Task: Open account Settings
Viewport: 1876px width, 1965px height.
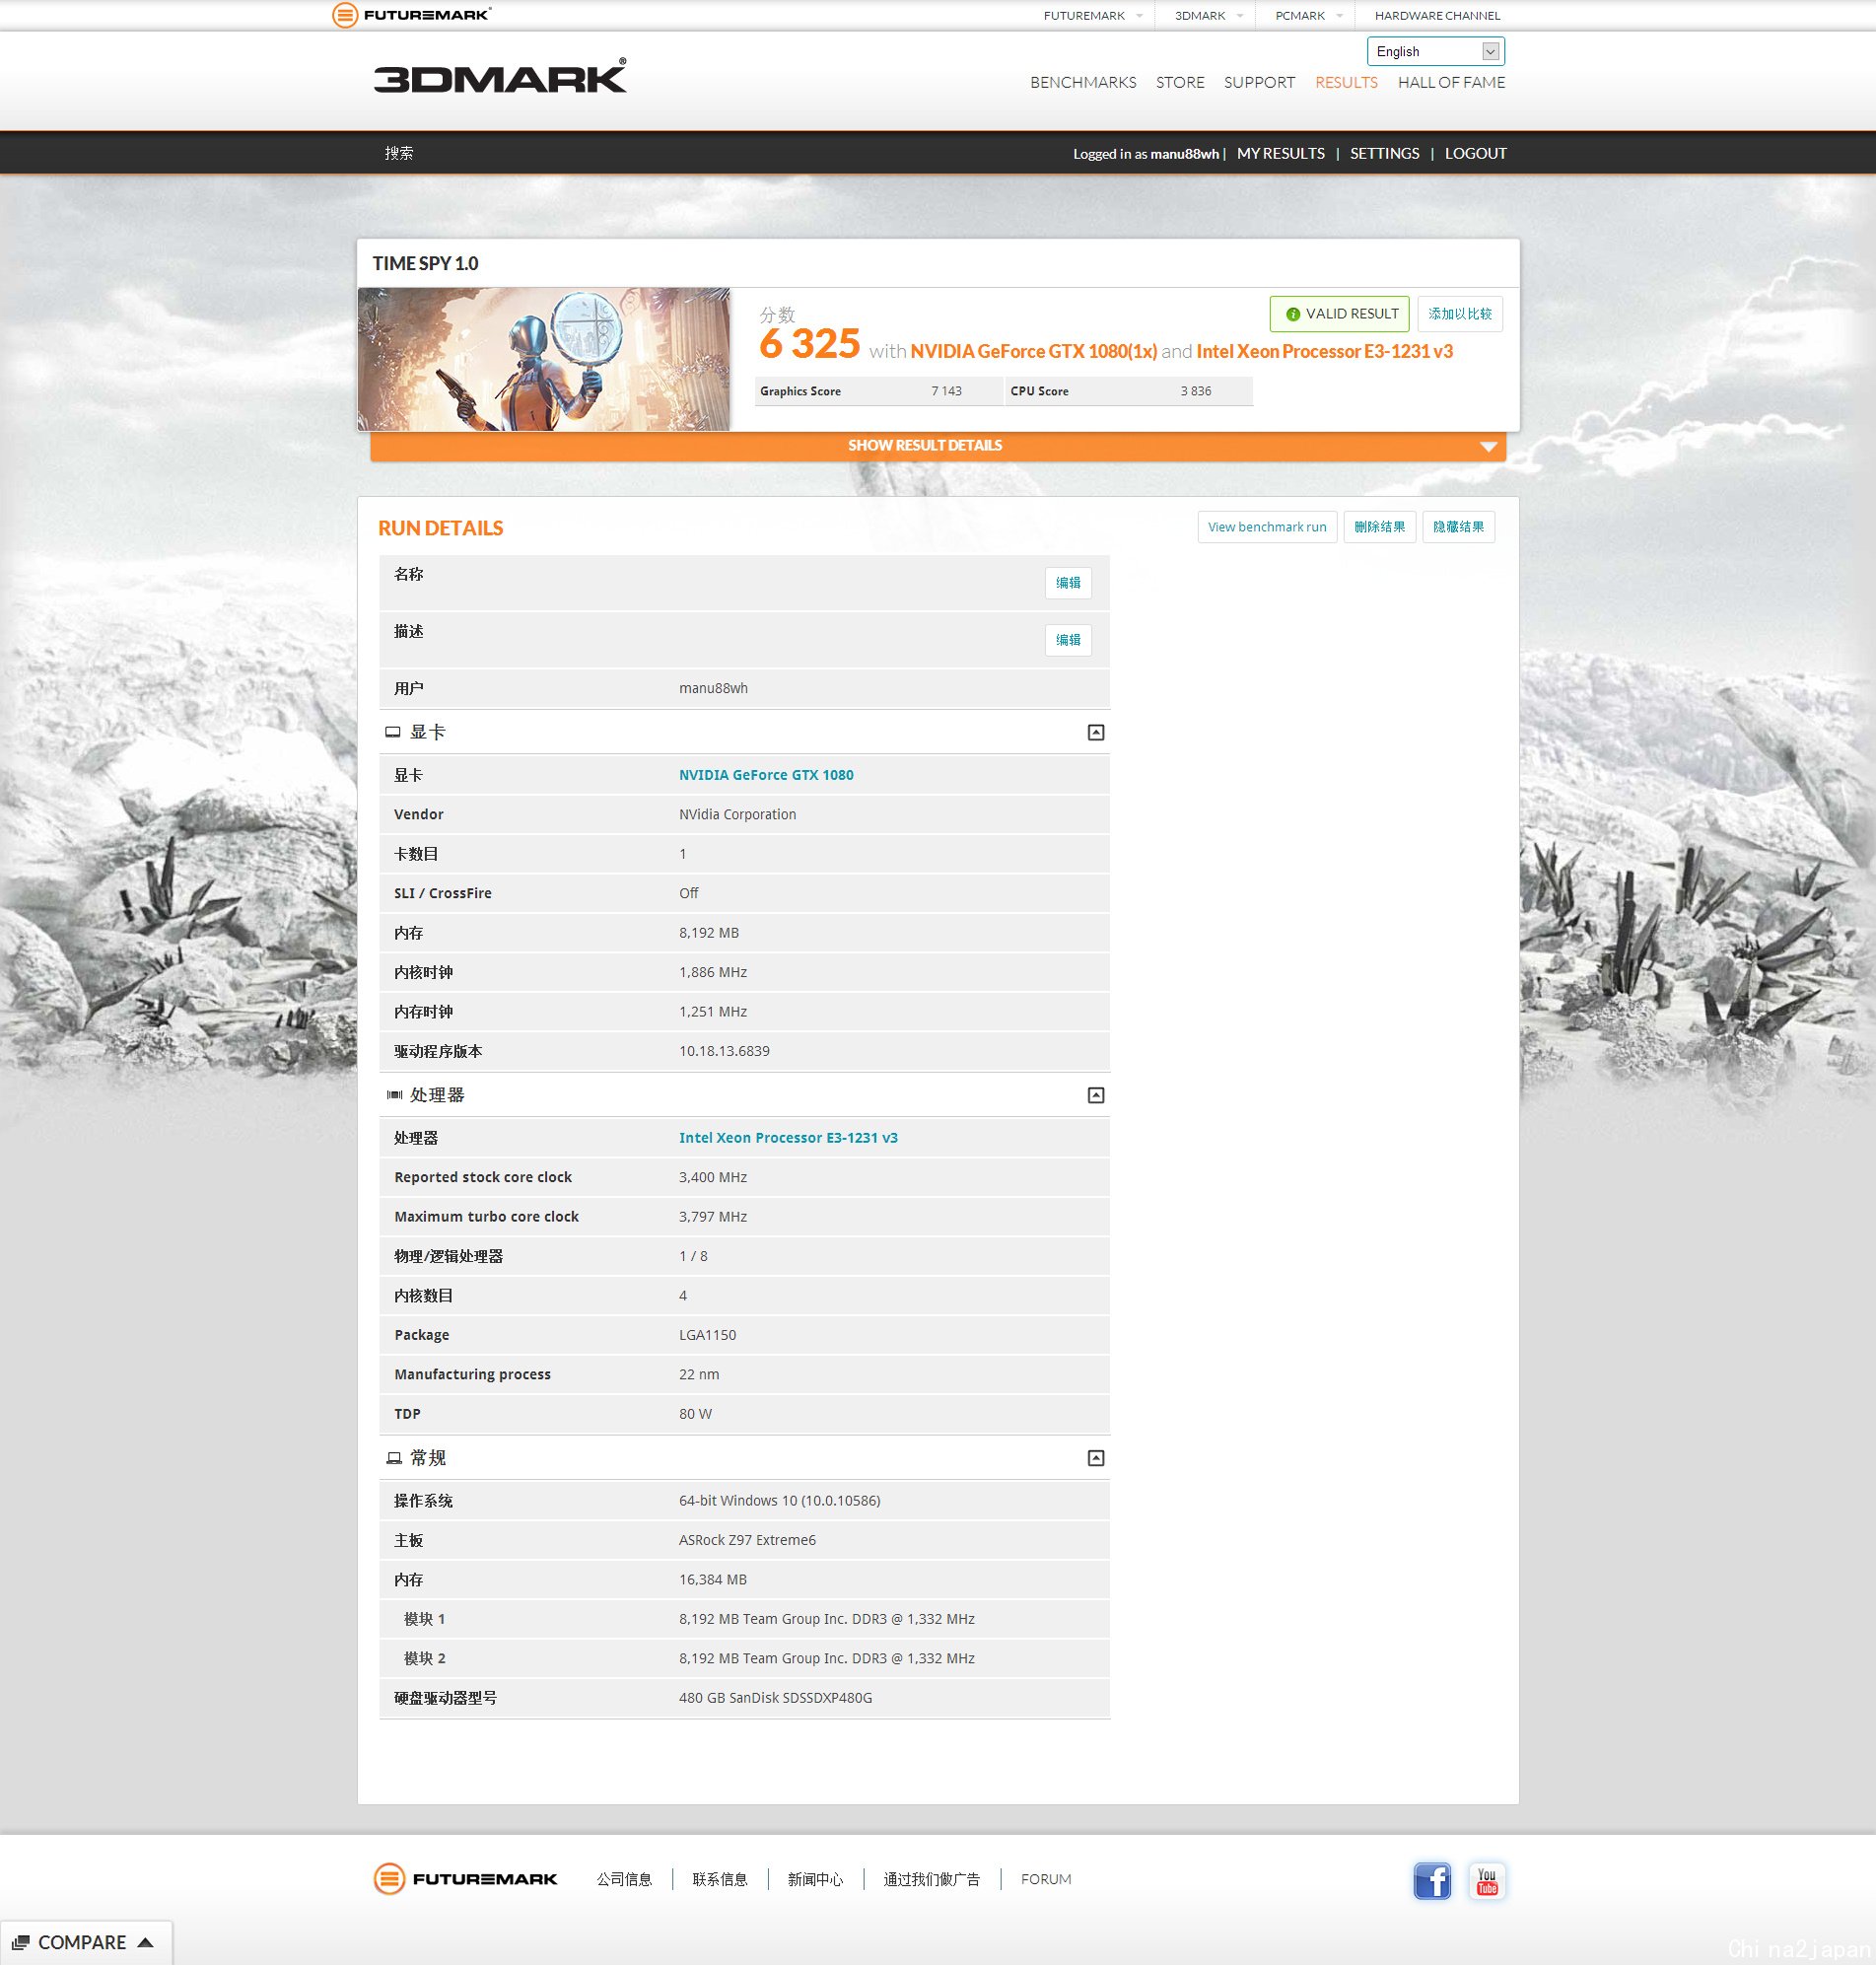Action: (x=1384, y=153)
